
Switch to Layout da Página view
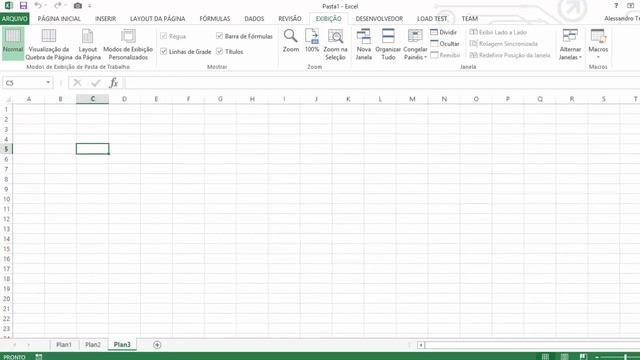(87, 44)
